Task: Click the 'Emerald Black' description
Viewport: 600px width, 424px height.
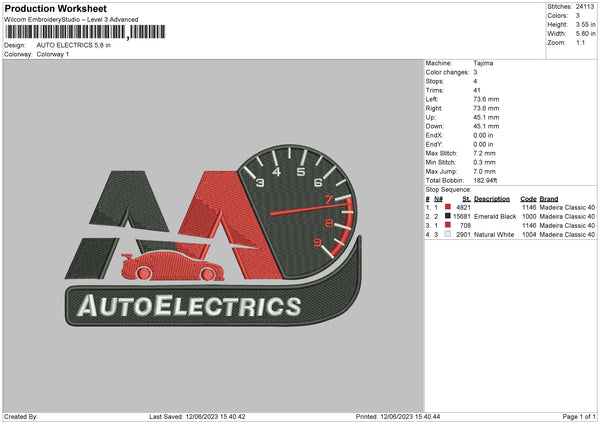Action: click(x=495, y=217)
